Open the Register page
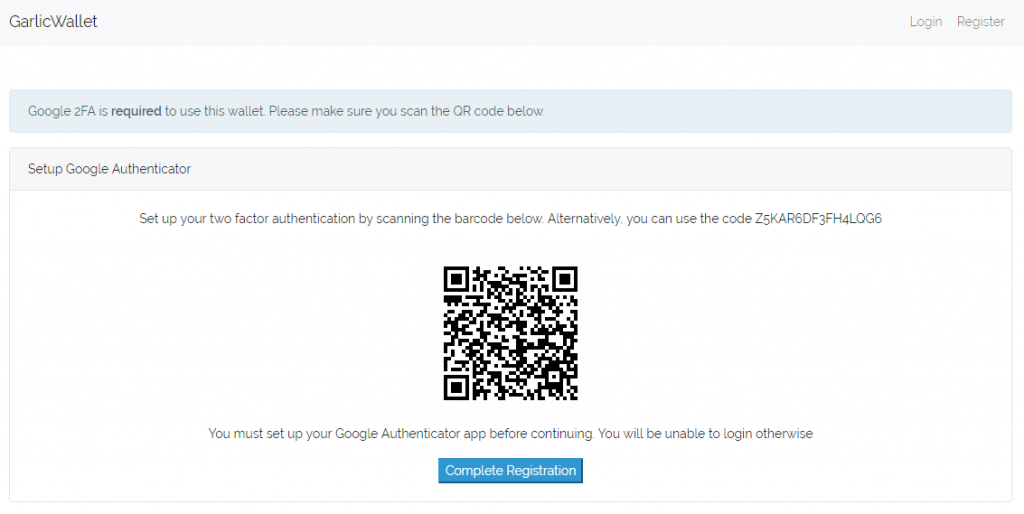The height and width of the screenshot is (514, 1024). click(x=980, y=22)
